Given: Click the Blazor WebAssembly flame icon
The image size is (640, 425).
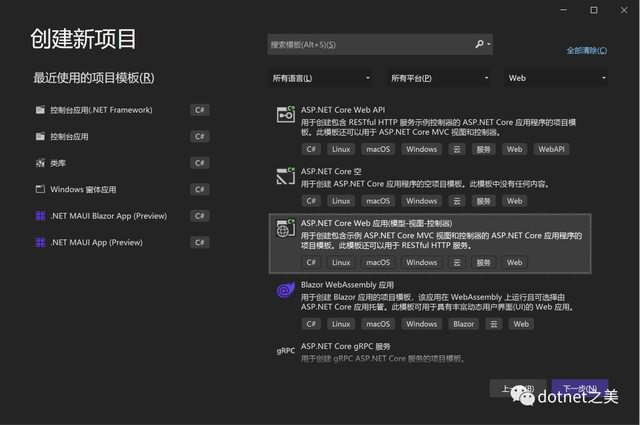Looking at the screenshot, I should pos(286,290).
